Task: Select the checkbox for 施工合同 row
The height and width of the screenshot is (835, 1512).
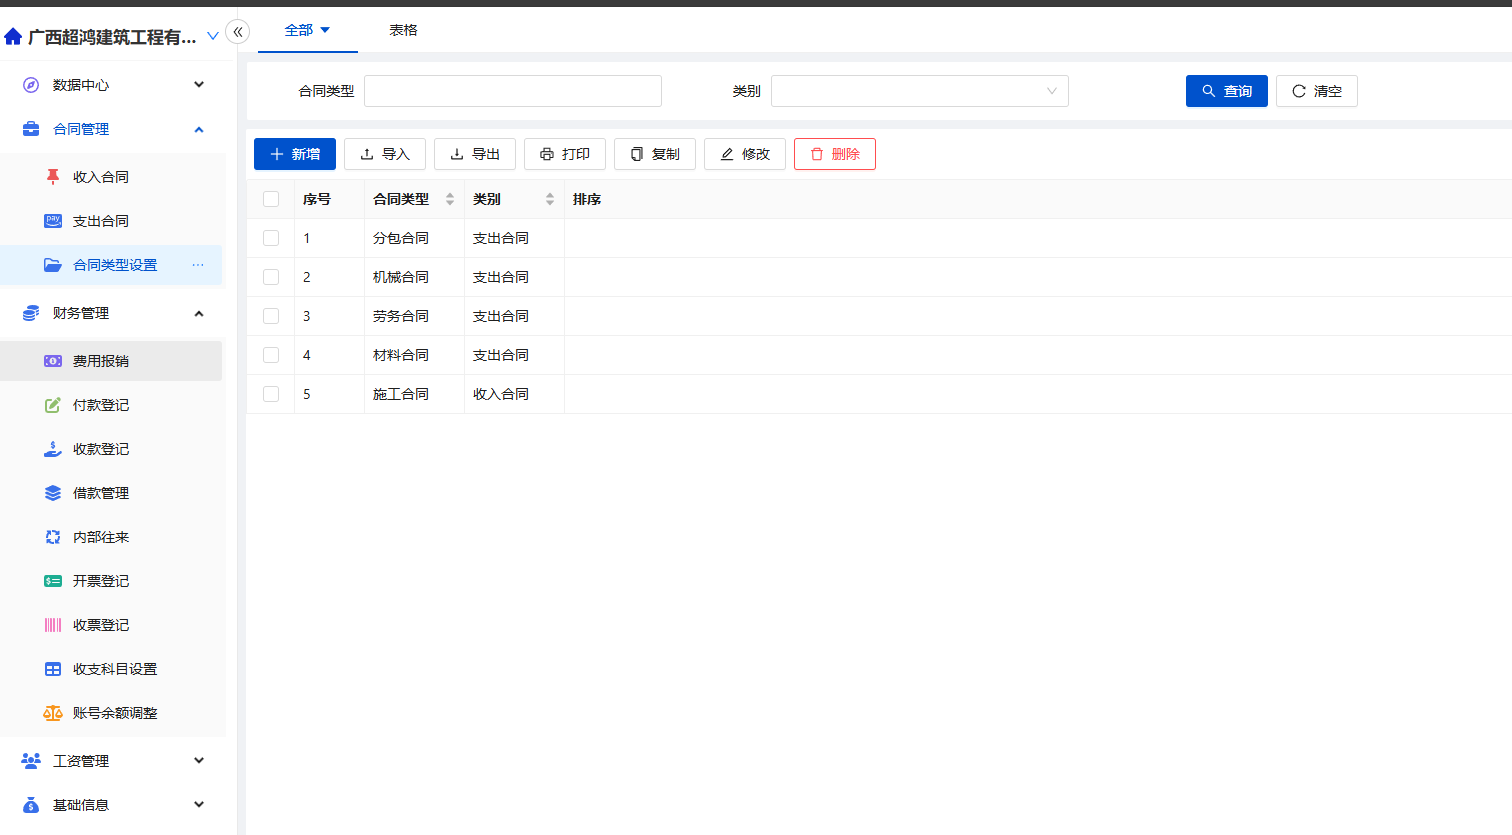Action: [x=271, y=394]
